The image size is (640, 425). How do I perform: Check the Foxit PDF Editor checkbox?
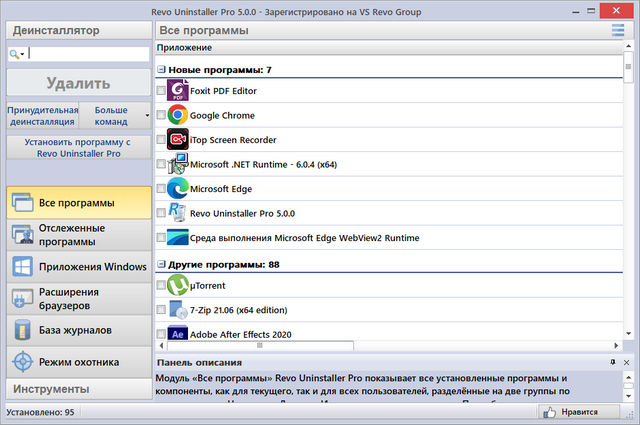point(162,91)
